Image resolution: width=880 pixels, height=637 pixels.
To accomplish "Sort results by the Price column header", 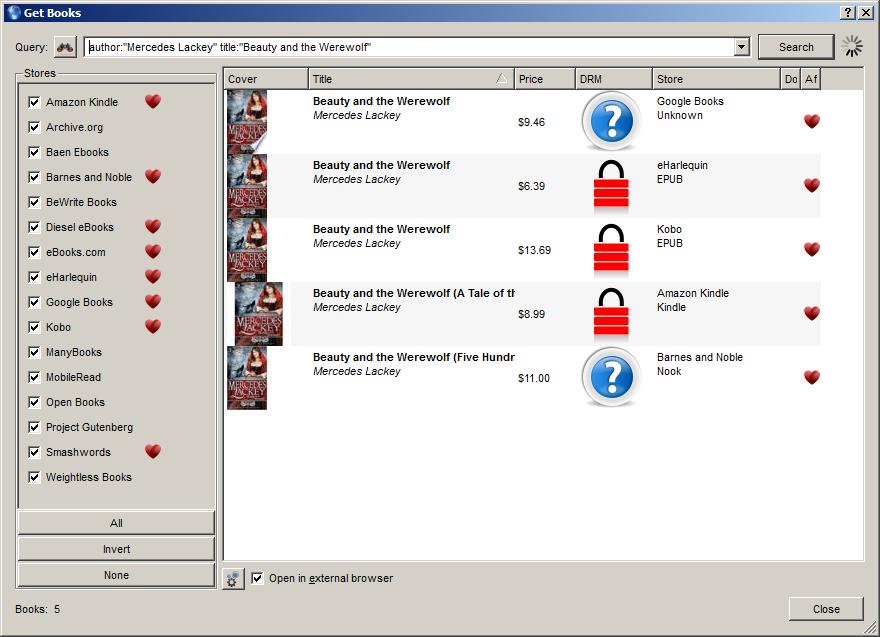I will (x=544, y=79).
